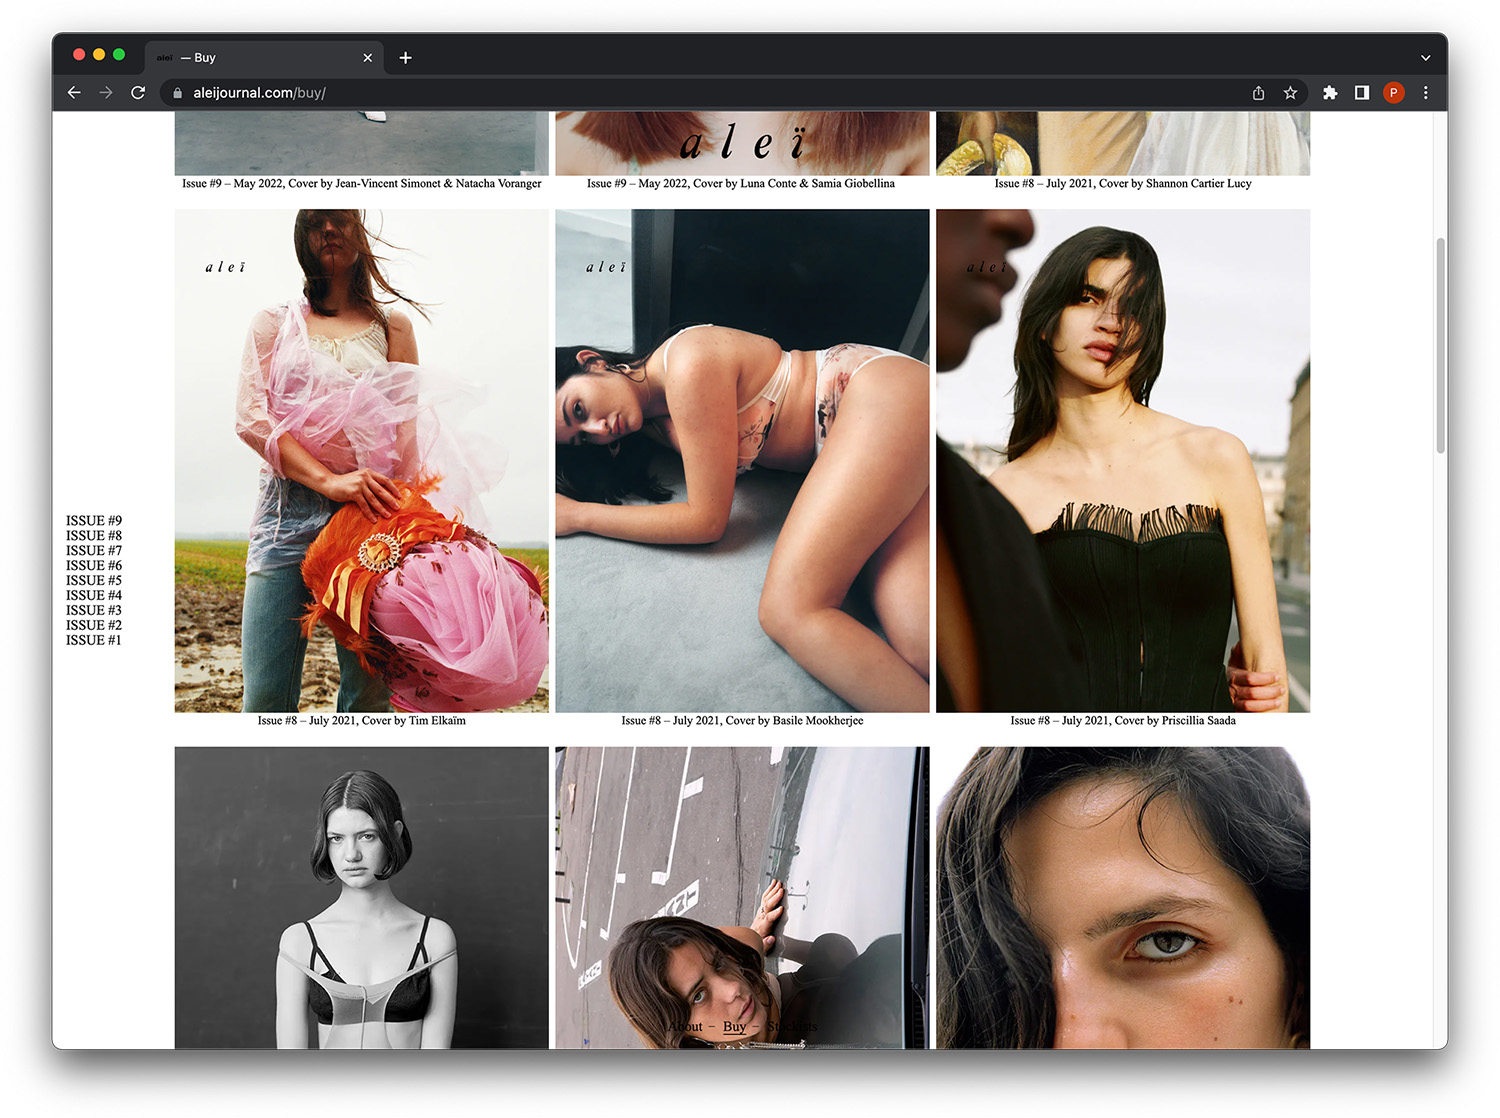This screenshot has width=1500, height=1118.
Task: Expand the tab search chevron
Action: (1425, 58)
